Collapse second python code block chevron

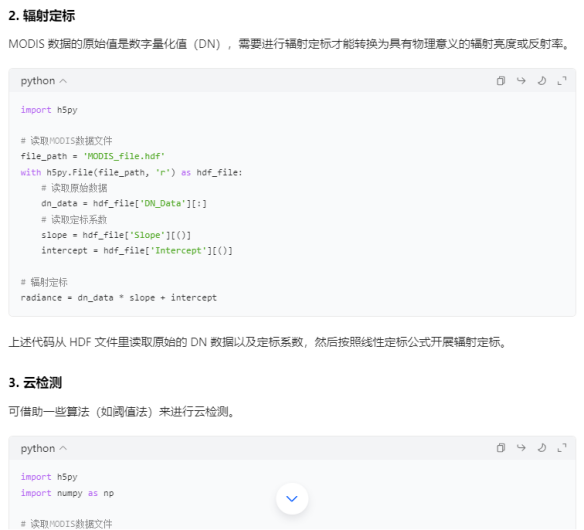pyautogui.click(x=63, y=448)
